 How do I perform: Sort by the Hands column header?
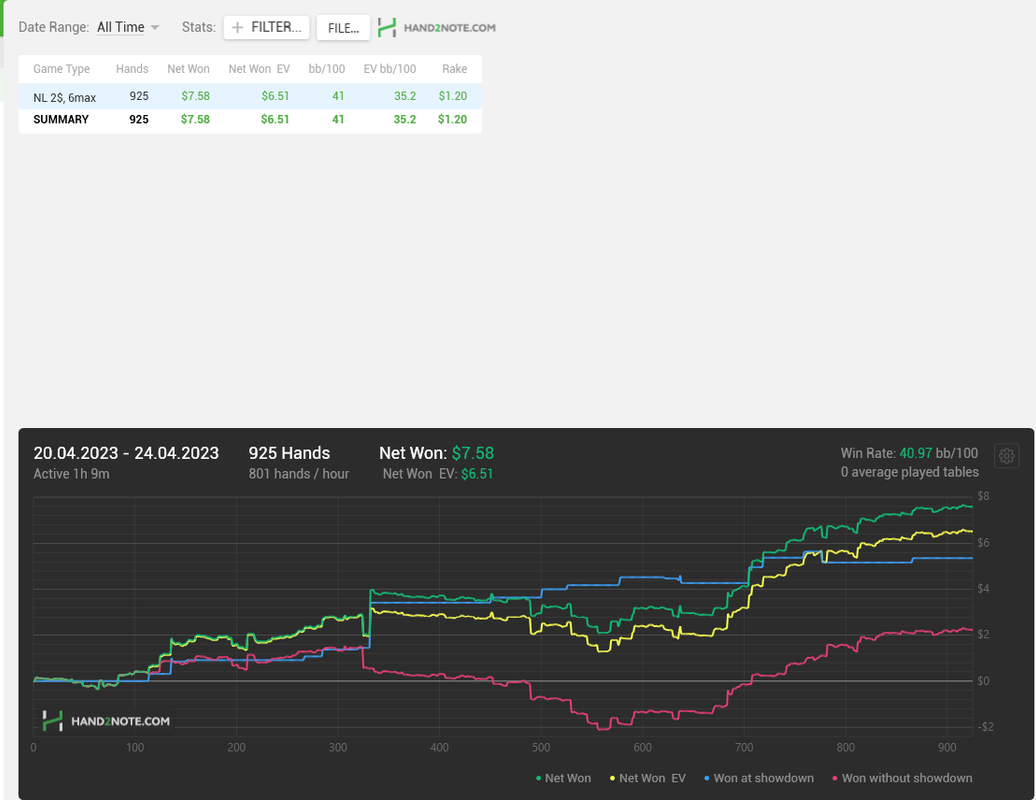click(132, 69)
